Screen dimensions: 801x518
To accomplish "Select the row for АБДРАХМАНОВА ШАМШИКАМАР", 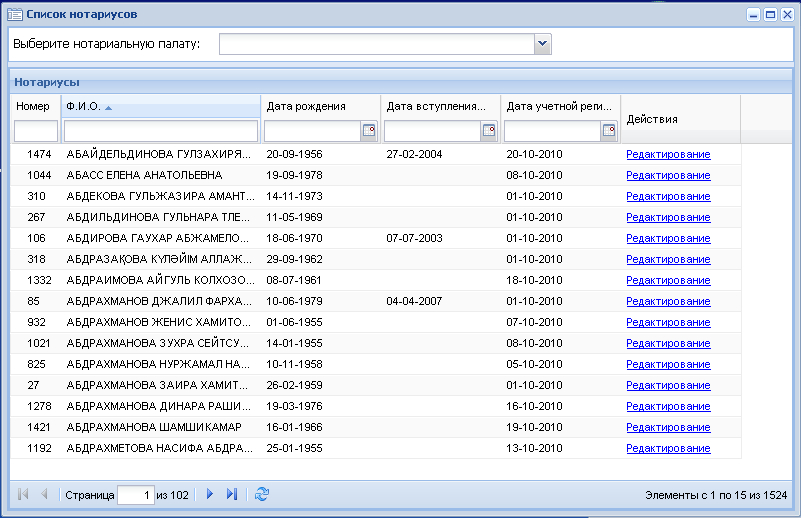I will pyautogui.click(x=375, y=427).
